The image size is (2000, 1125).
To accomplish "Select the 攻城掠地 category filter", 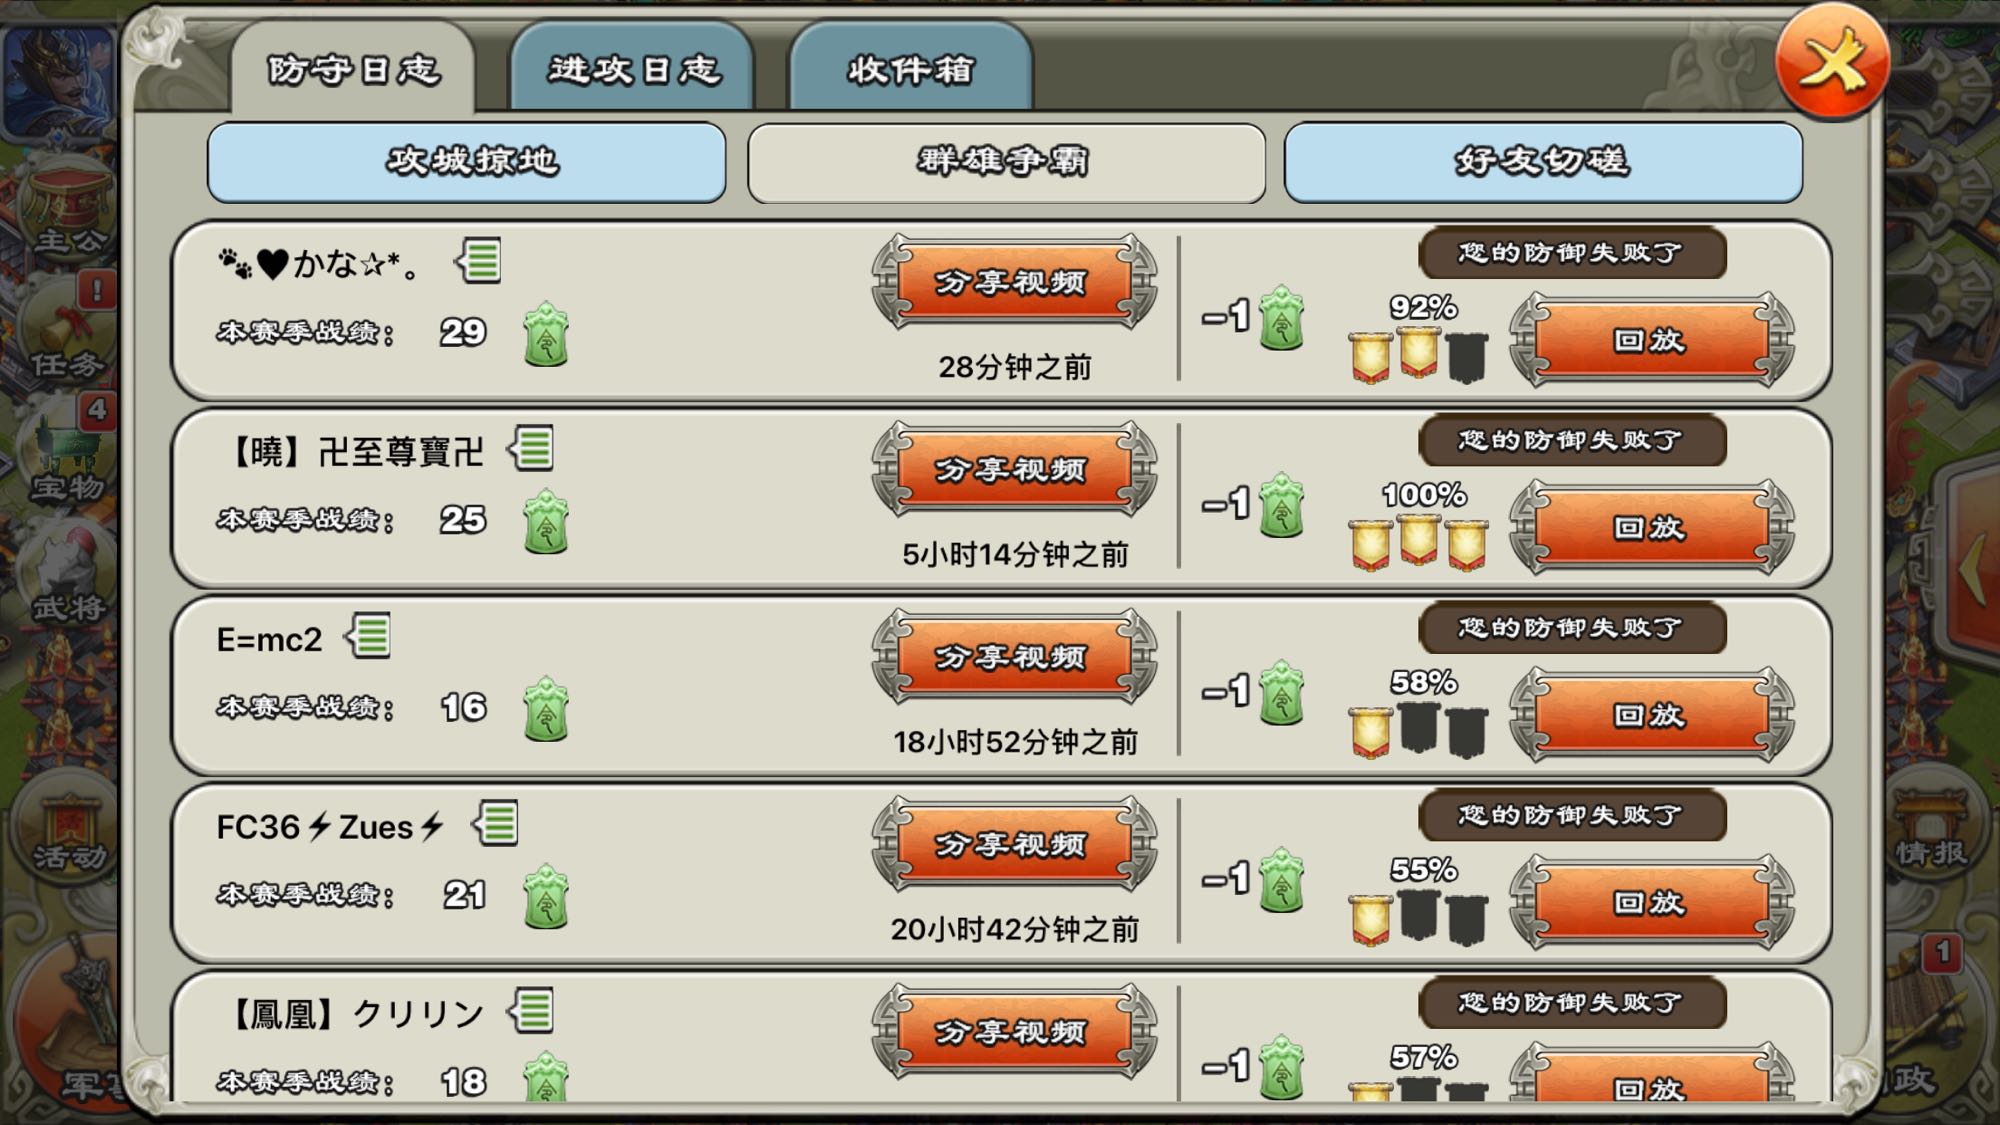I will tap(467, 162).
